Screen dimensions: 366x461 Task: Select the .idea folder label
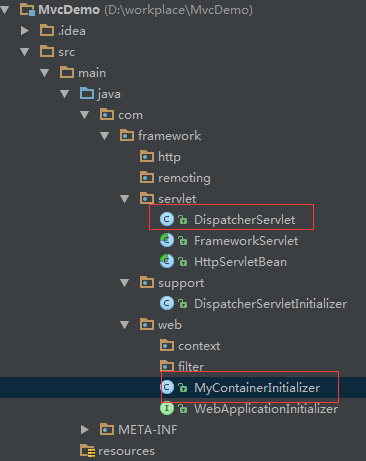click(72, 31)
